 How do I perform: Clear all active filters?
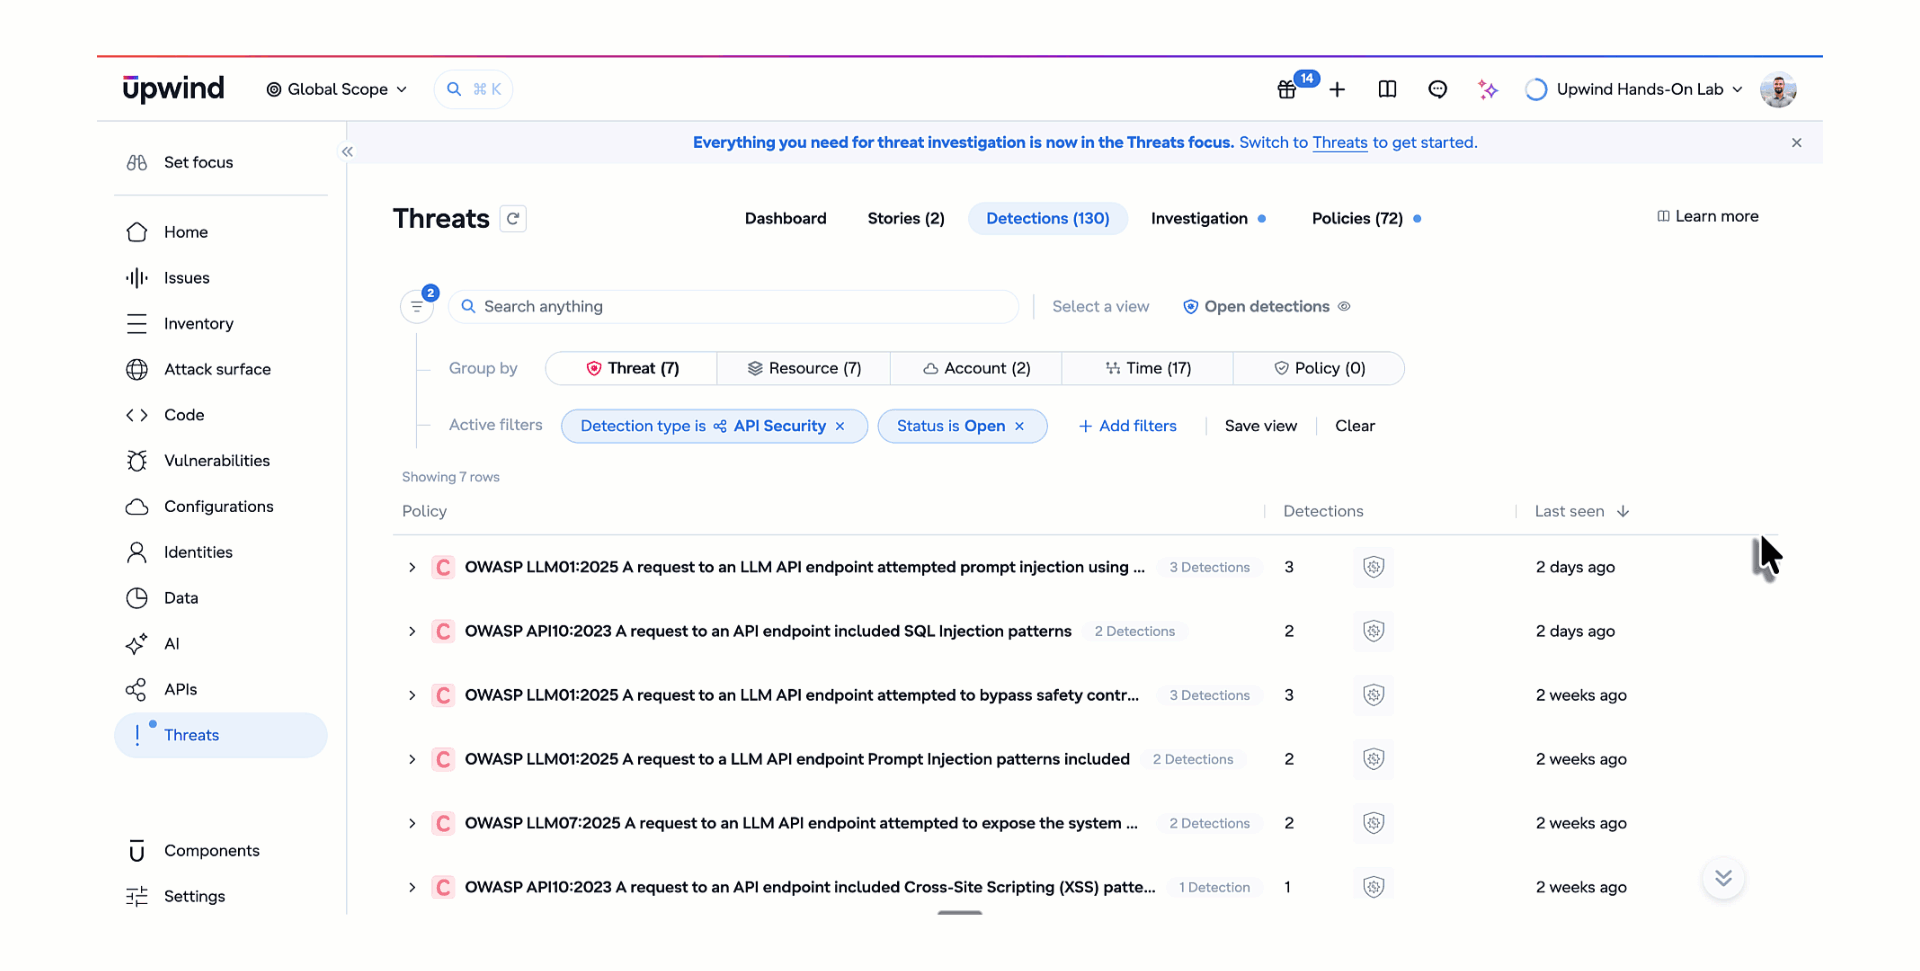1355,426
